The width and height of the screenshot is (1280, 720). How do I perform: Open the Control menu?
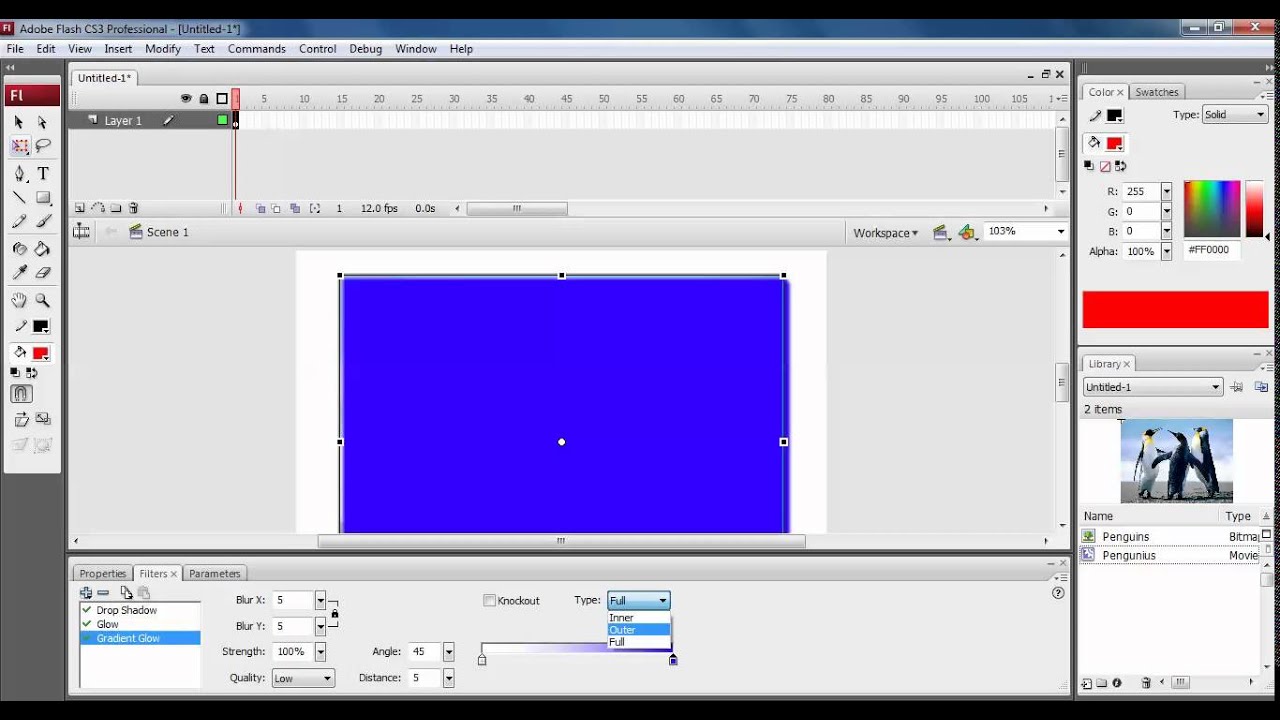click(x=317, y=48)
